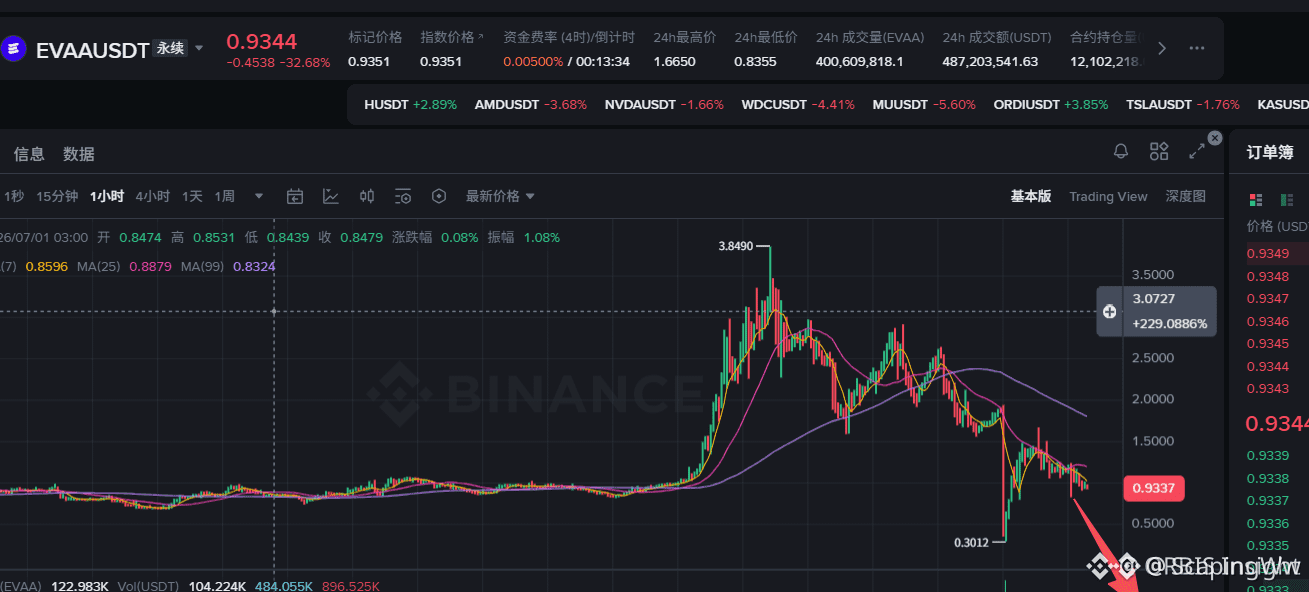Click the hexagon chart settings icon

click(438, 196)
